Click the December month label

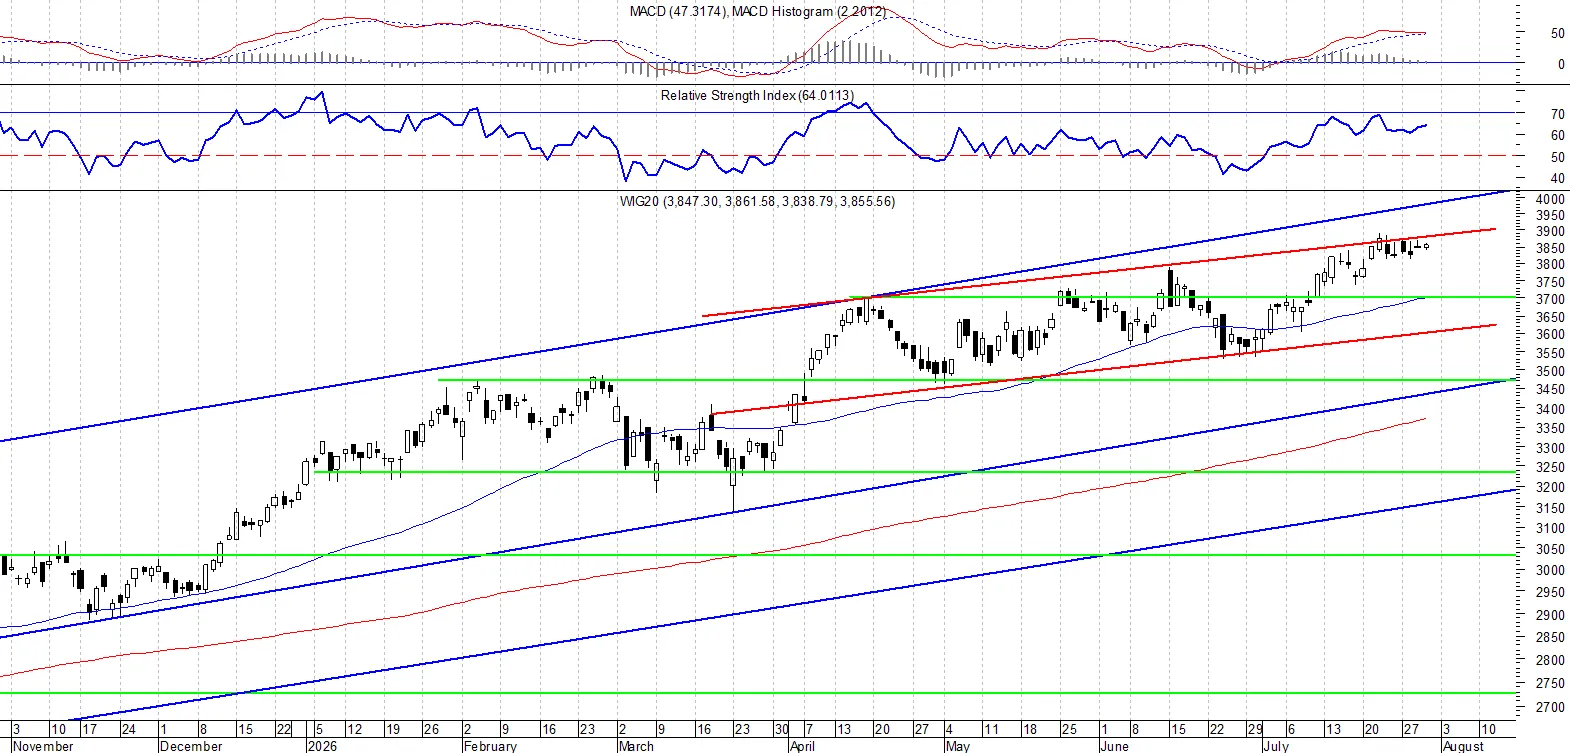point(191,746)
